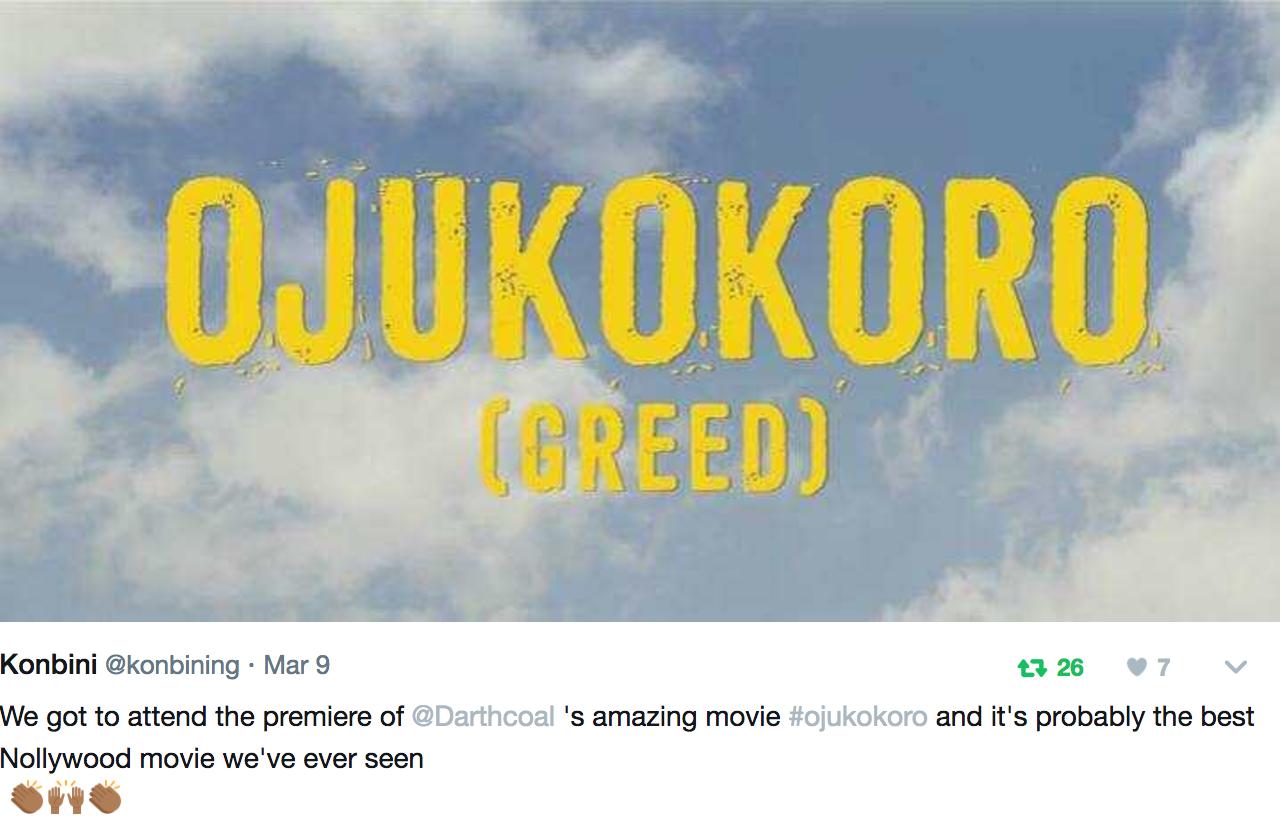This screenshot has width=1282, height=826.
Task: Open the @konbining handle link
Action: [172, 666]
